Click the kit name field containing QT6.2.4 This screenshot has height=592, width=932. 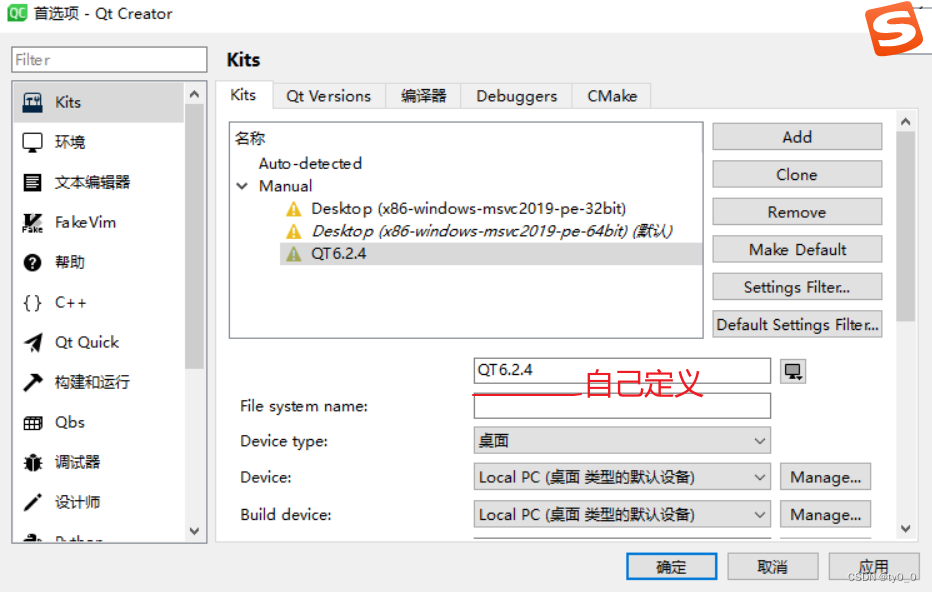pos(622,371)
